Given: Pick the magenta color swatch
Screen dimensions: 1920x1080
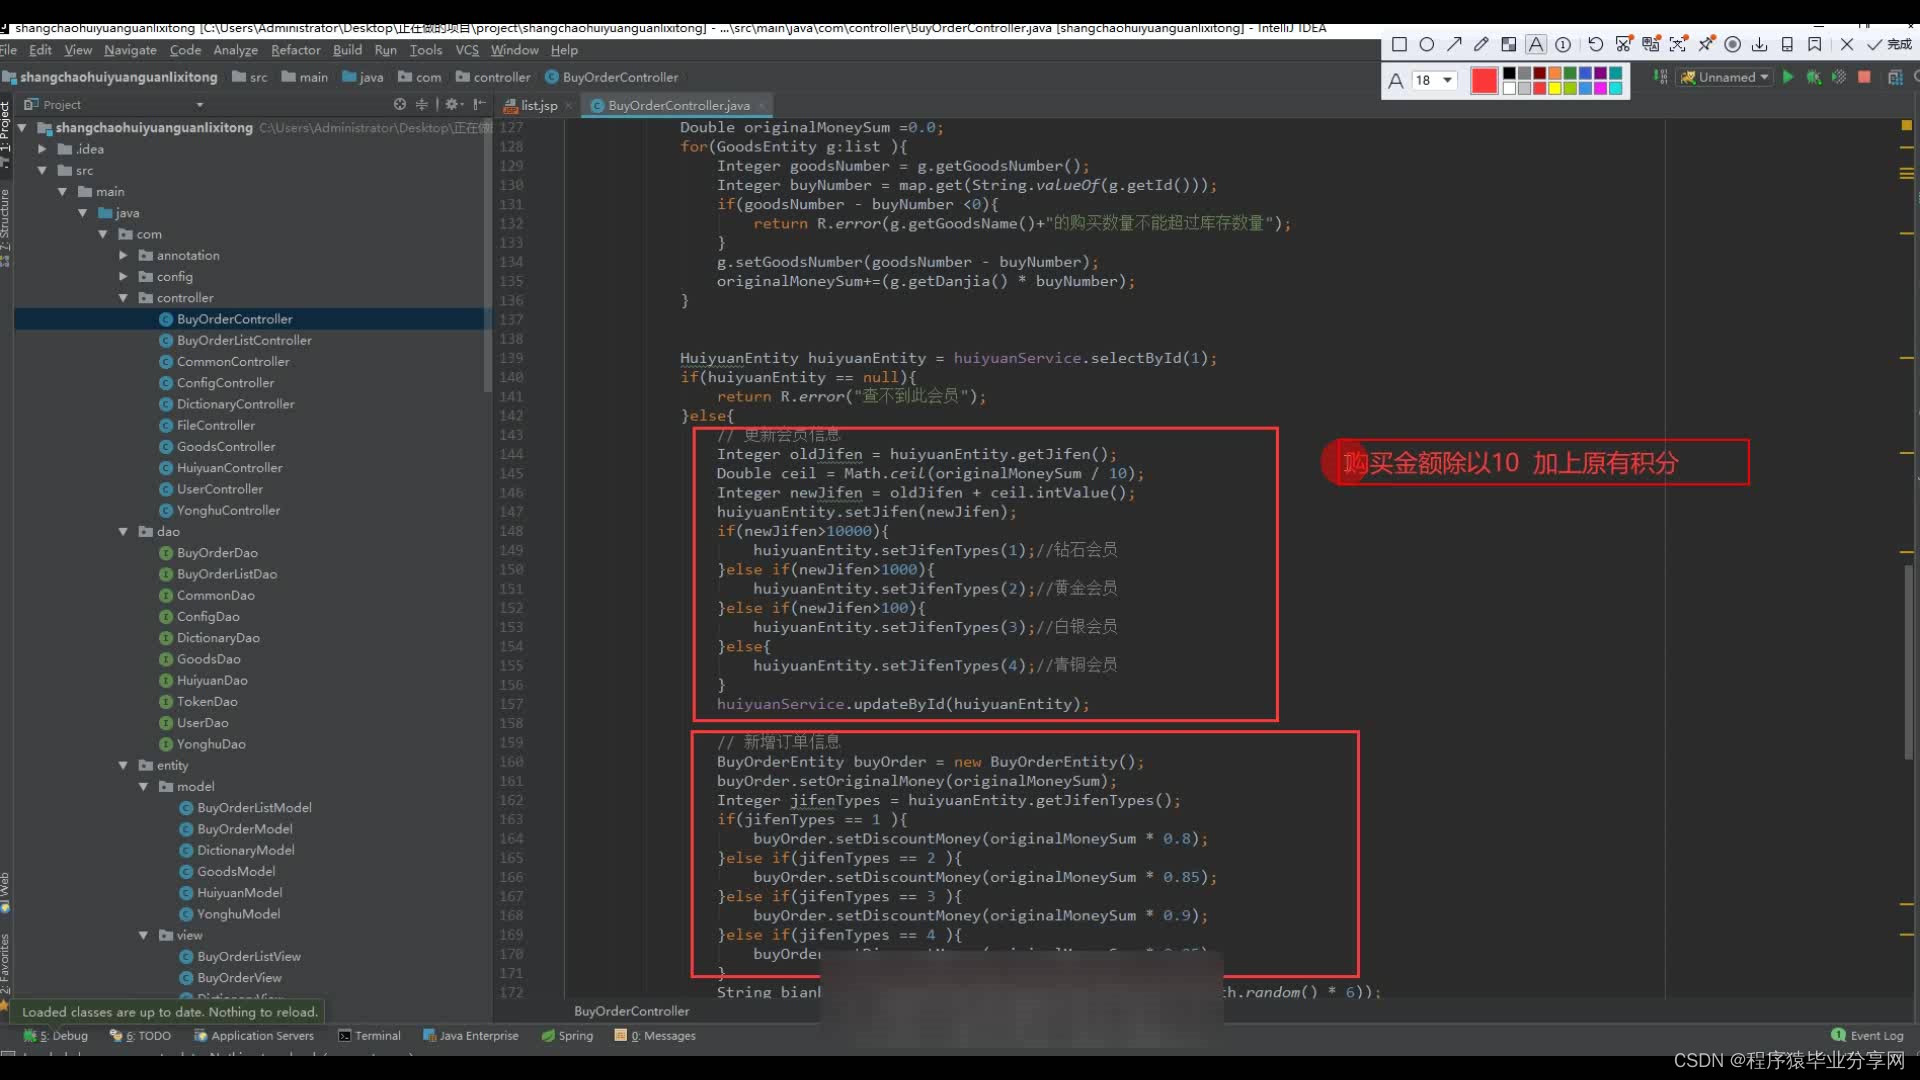Looking at the screenshot, I should (1600, 88).
